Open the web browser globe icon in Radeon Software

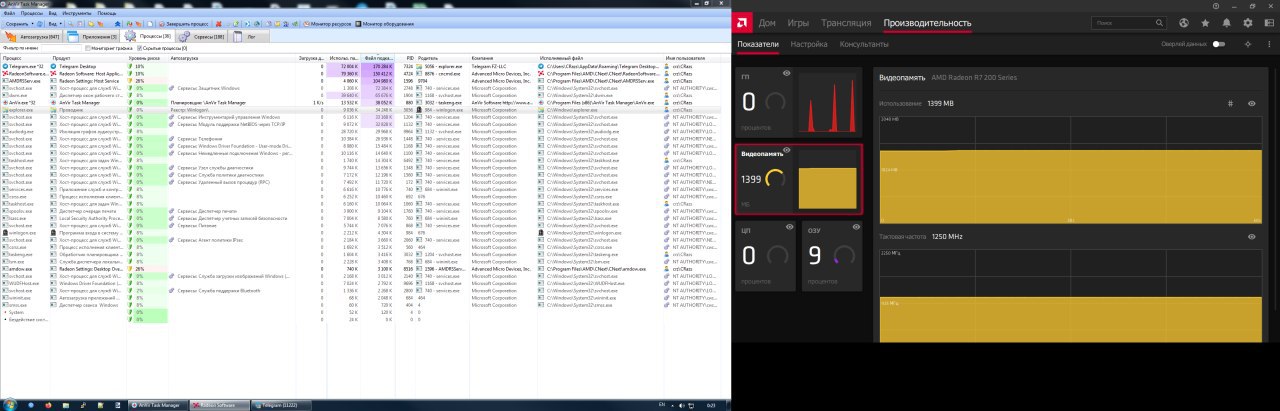1184,22
